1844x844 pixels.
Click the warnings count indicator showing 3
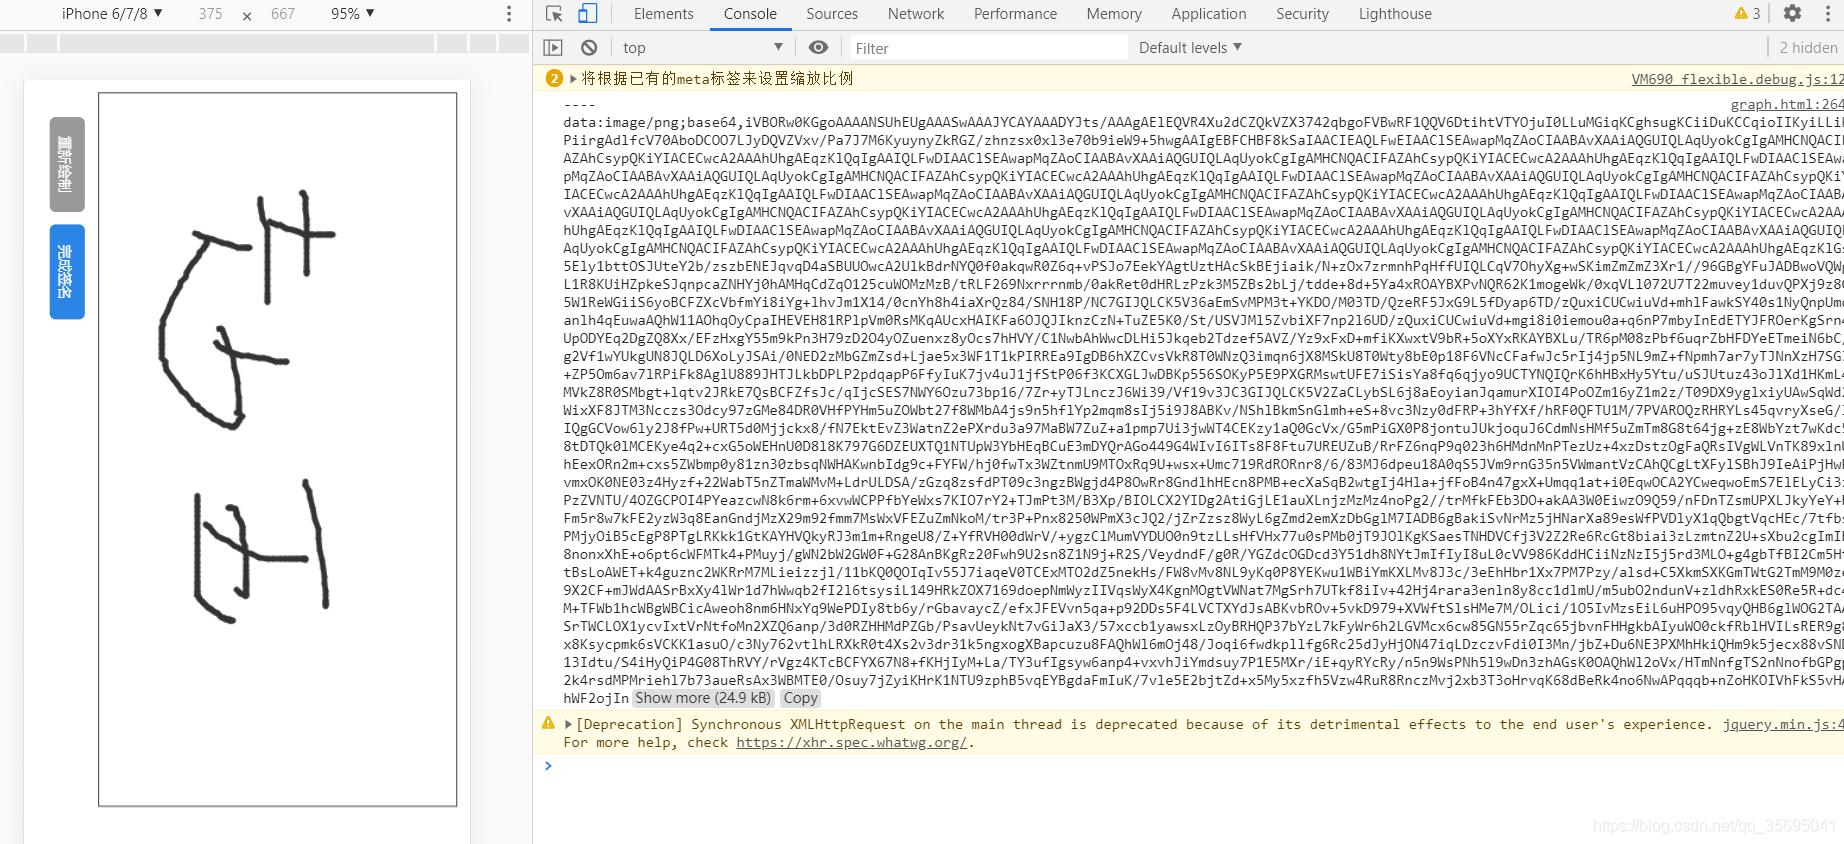pyautogui.click(x=1747, y=14)
